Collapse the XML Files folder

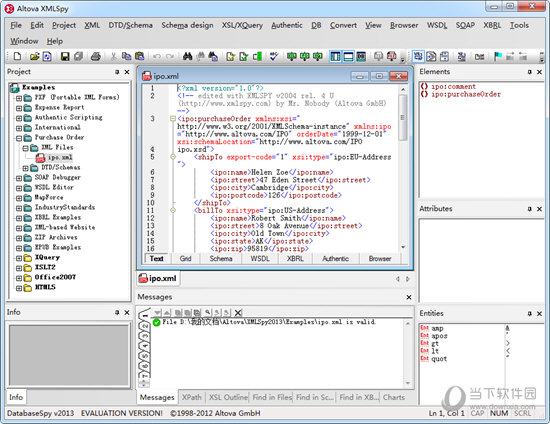26,148
